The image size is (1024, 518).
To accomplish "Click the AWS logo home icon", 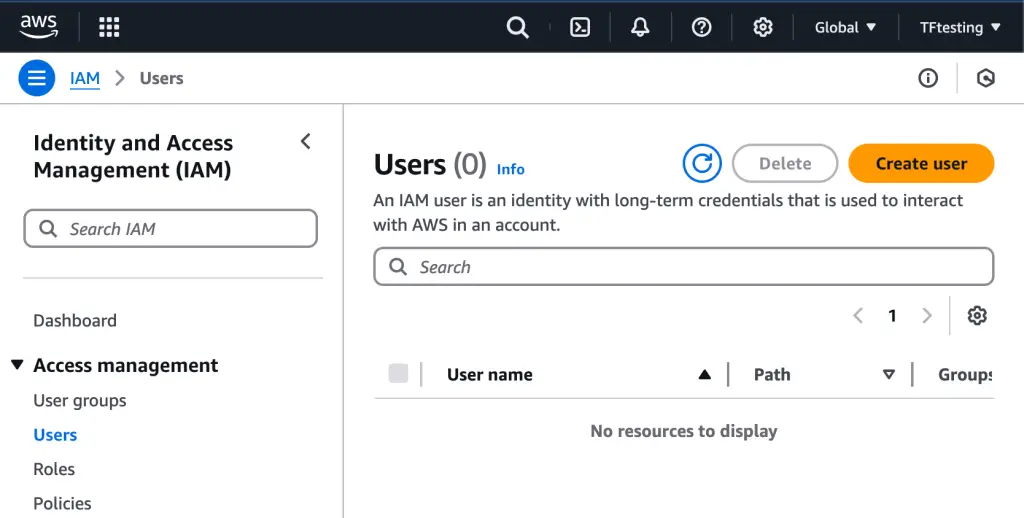I will [39, 27].
